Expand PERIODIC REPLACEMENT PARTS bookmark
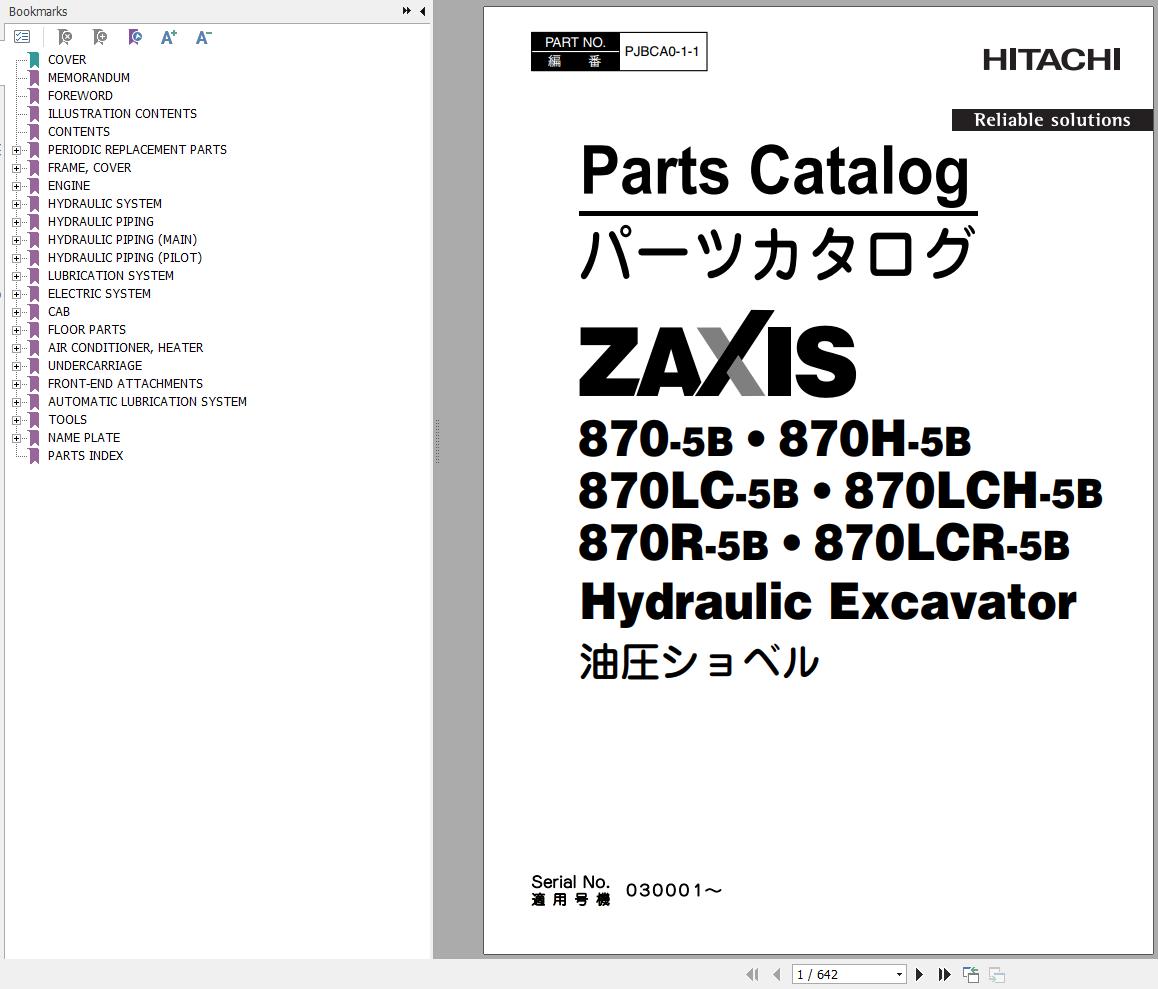1158x989 pixels. [16, 150]
